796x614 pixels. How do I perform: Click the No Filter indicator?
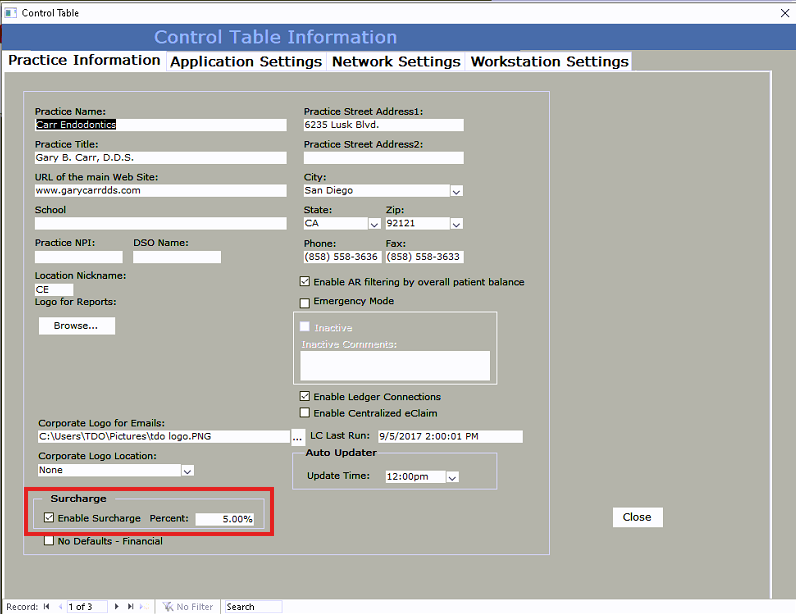click(188, 606)
